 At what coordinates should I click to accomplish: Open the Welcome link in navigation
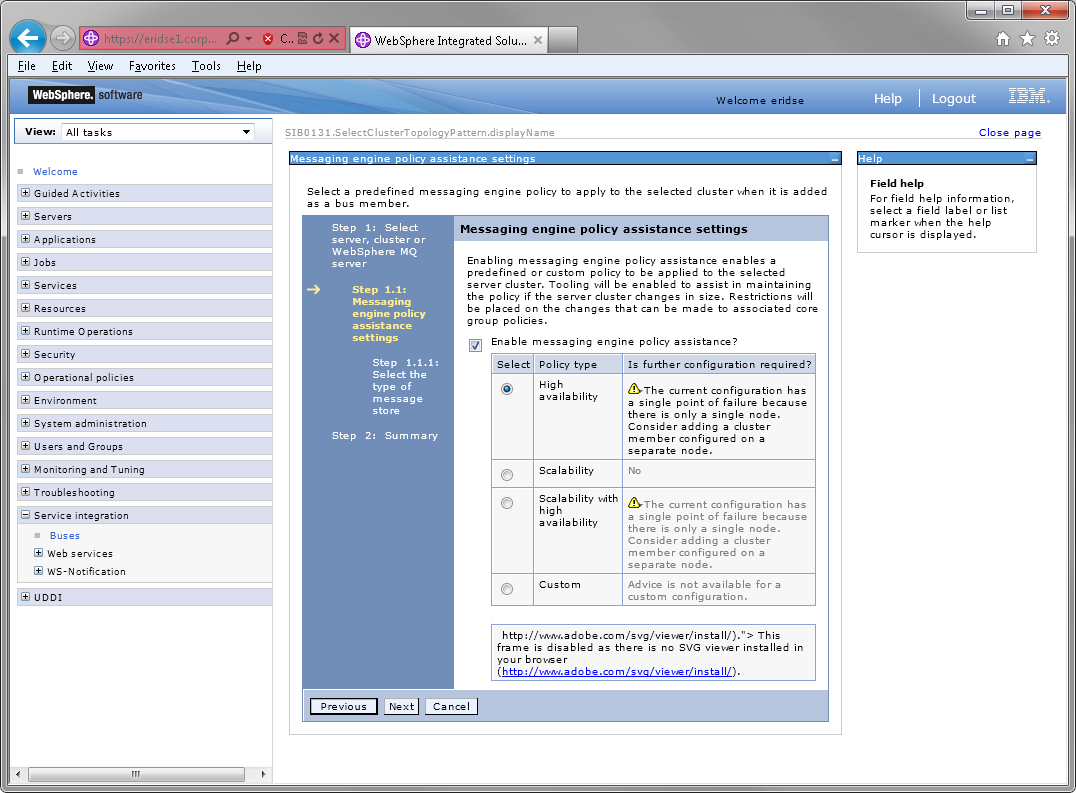pyautogui.click(x=55, y=171)
